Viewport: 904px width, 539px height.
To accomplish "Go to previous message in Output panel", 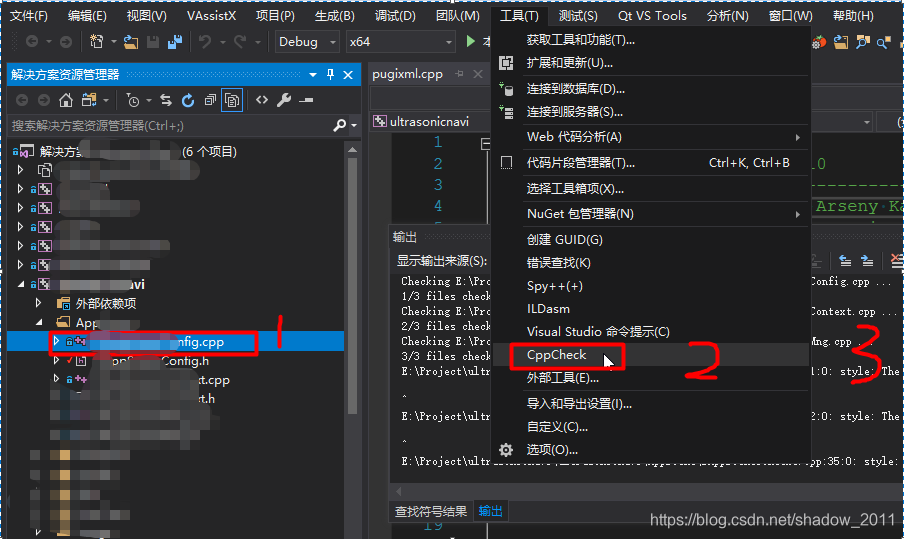I will (x=845, y=261).
